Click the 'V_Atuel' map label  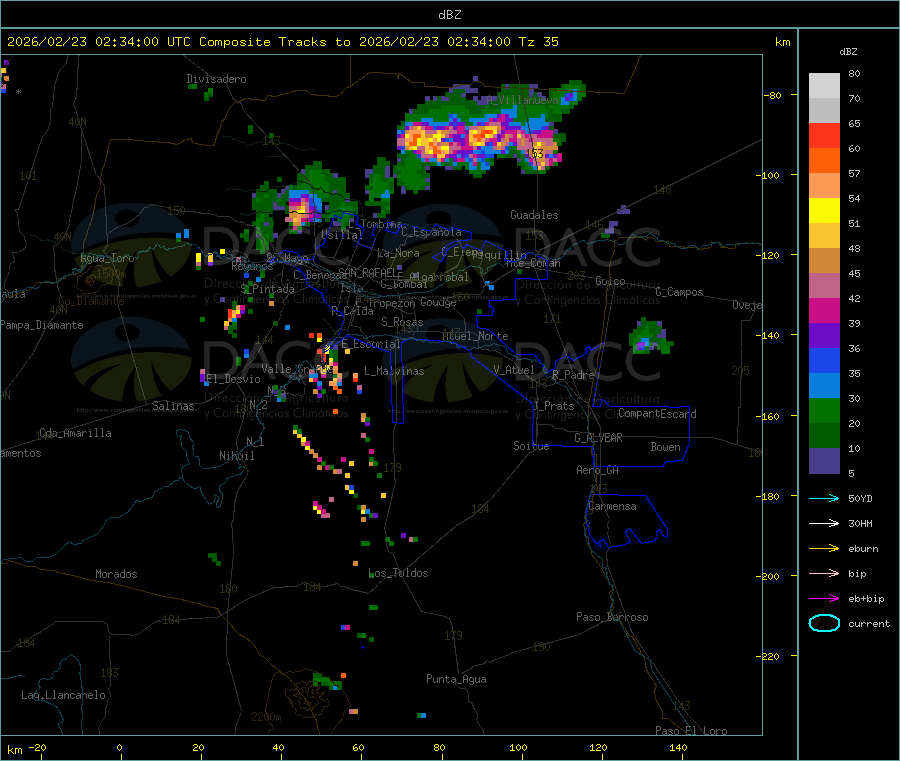514,370
